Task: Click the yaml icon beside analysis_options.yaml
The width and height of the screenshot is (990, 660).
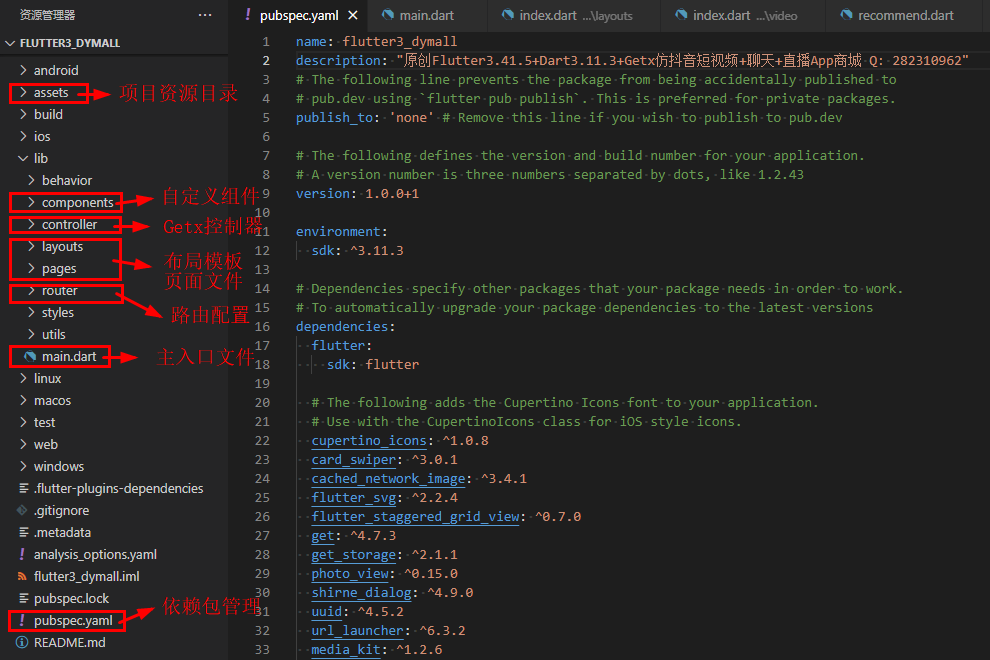Action: pyautogui.click(x=22, y=554)
